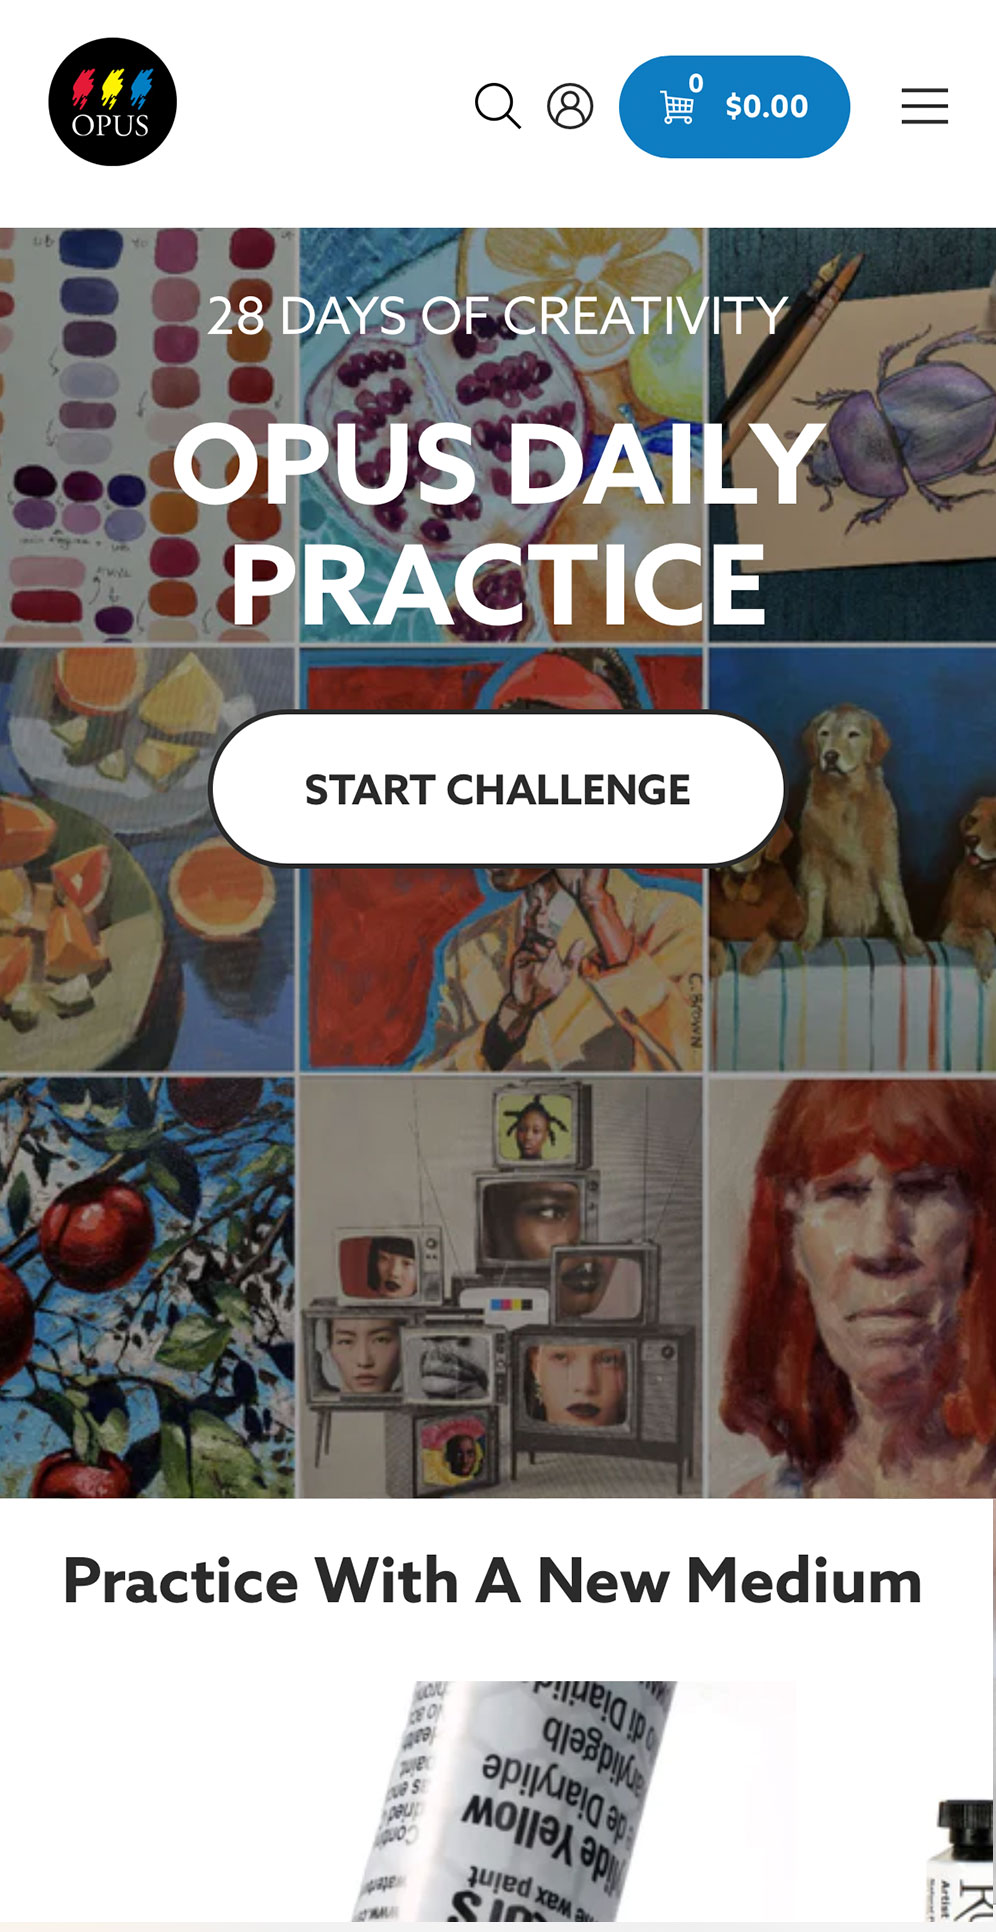The image size is (996, 1932).
Task: Select the purple beetle drawing
Action: 852,435
